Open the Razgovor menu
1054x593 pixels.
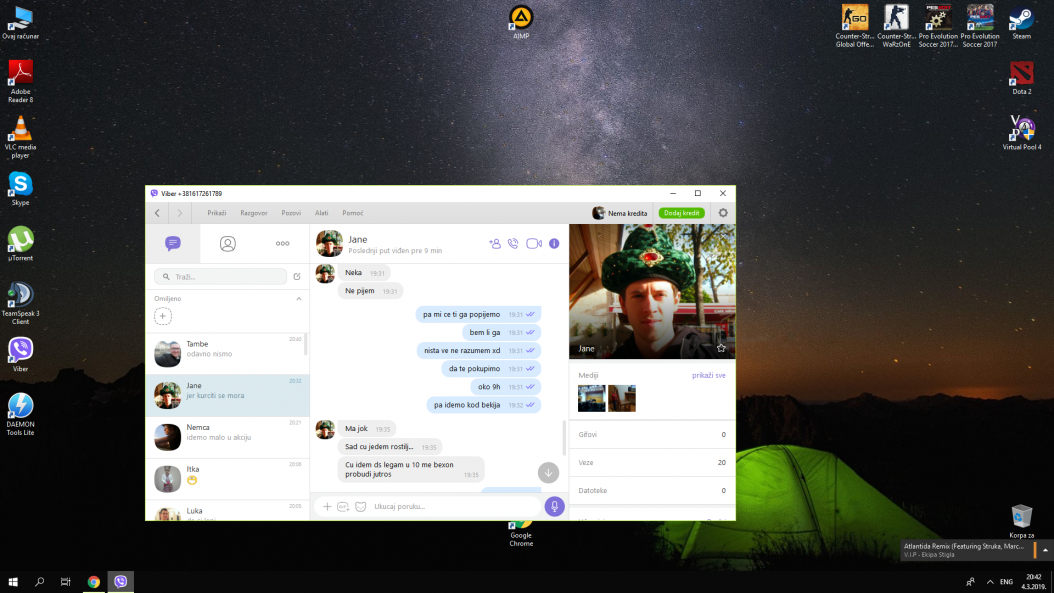tap(253, 213)
